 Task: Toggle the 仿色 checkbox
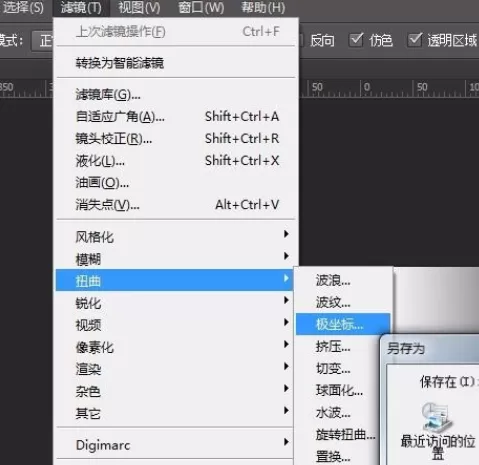point(355,40)
